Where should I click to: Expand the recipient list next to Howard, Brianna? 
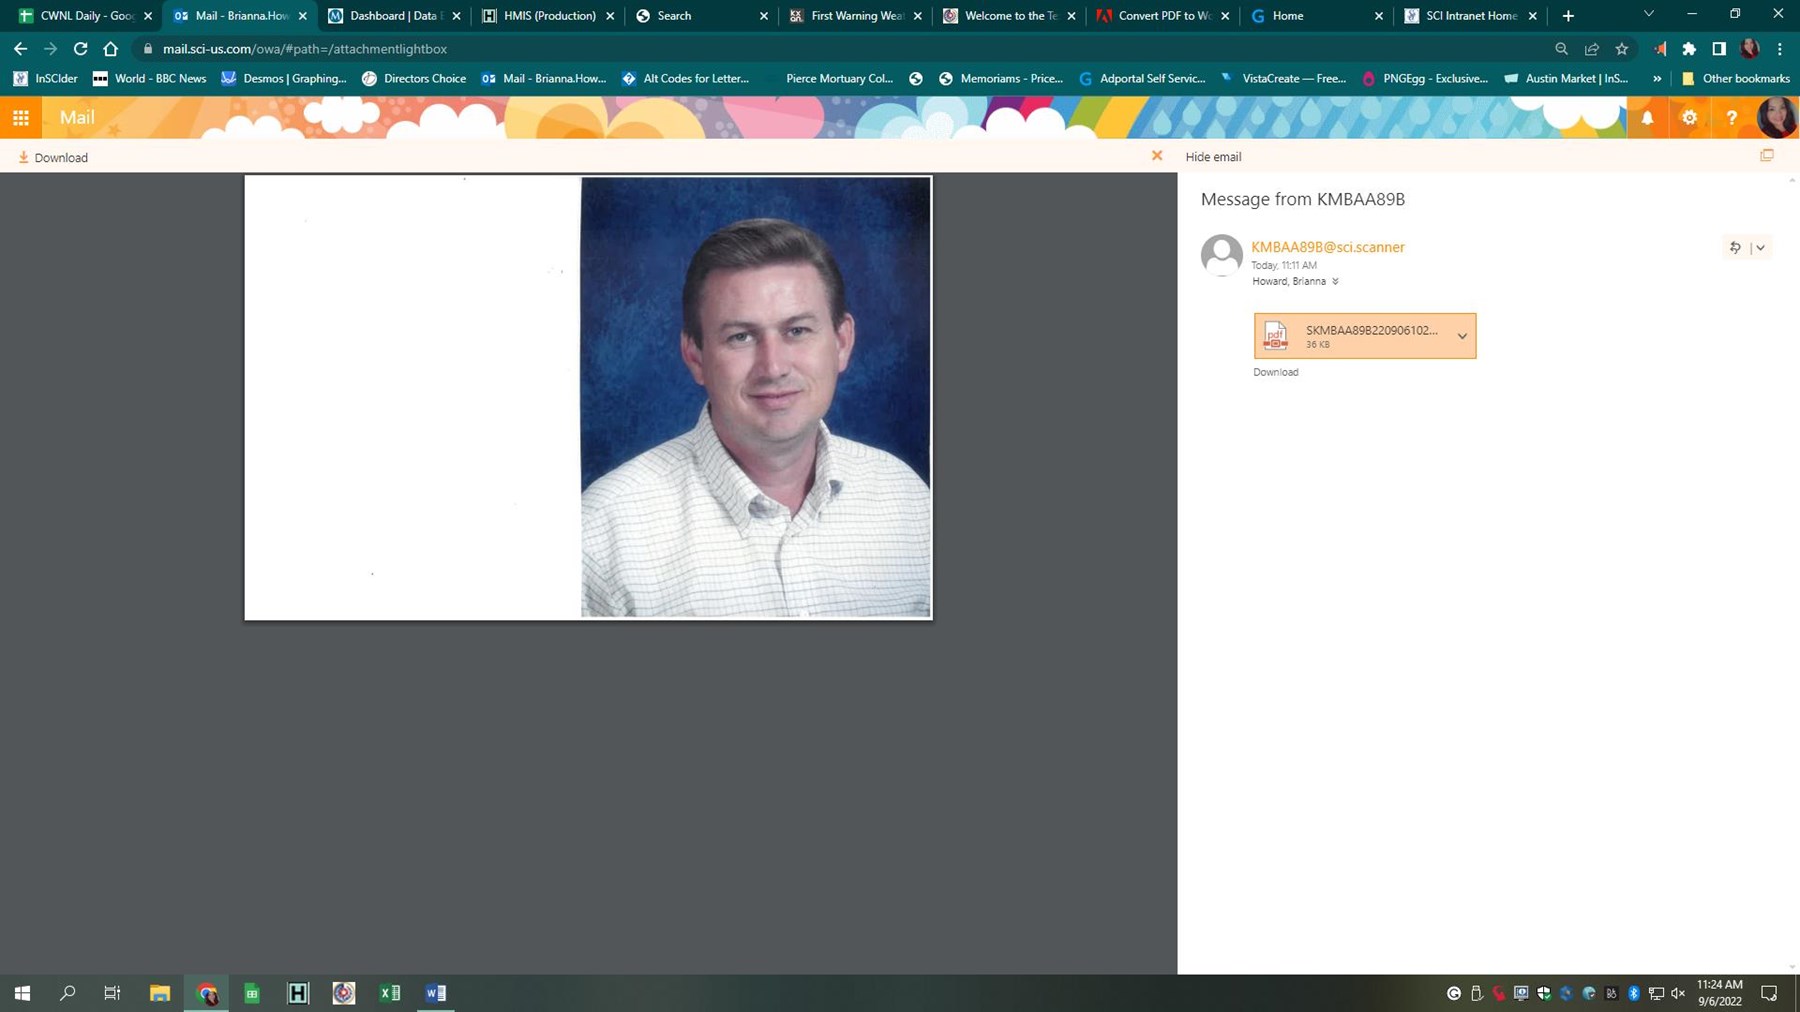coord(1335,282)
